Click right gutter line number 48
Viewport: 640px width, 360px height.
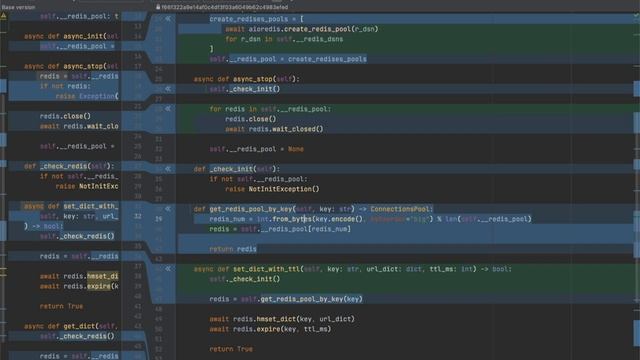[158, 309]
